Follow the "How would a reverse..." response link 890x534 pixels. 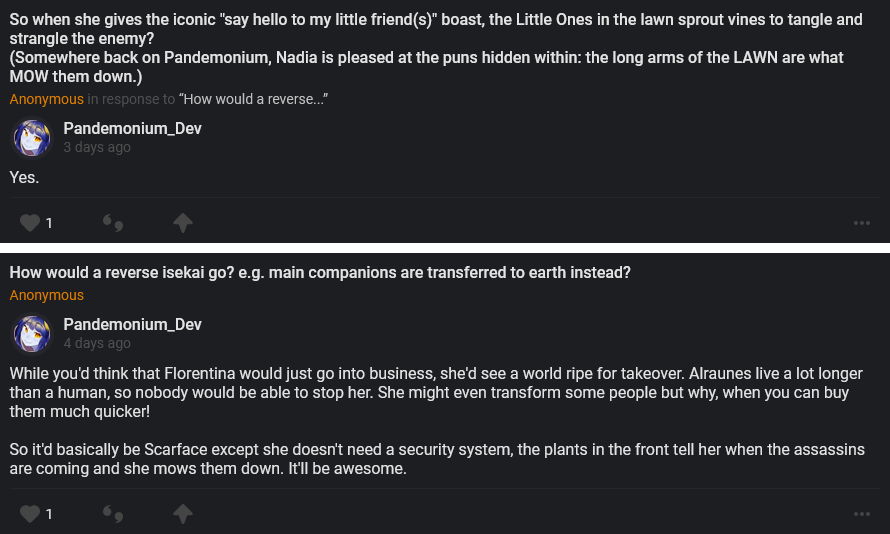[x=254, y=99]
